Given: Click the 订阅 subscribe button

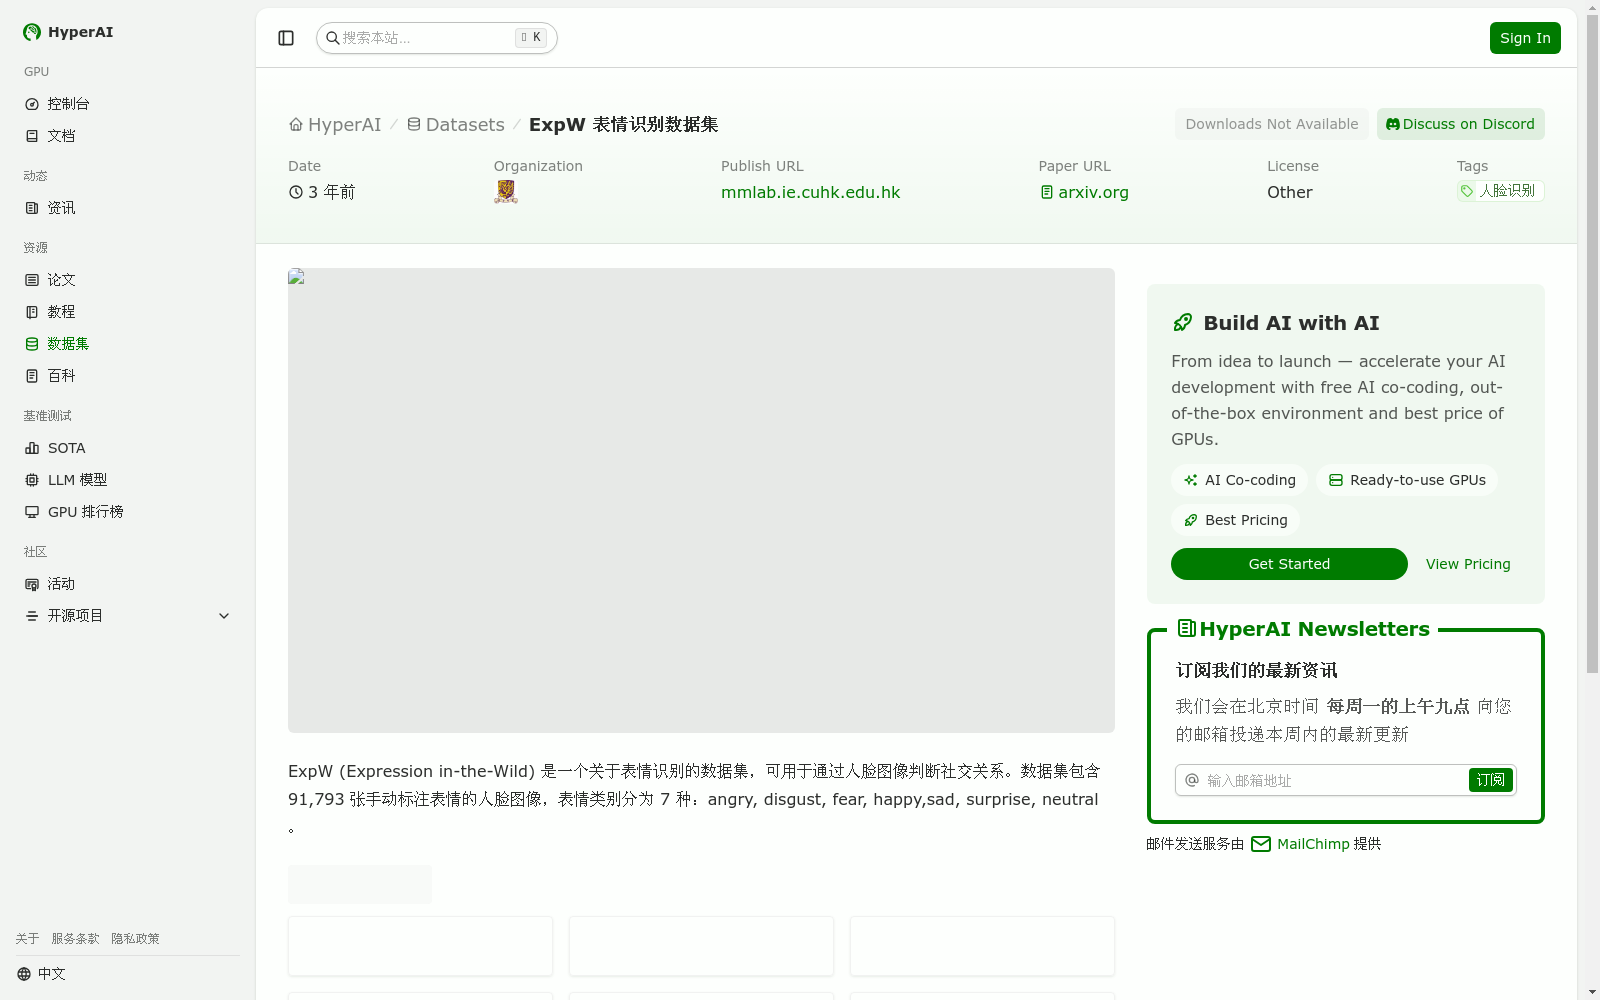Looking at the screenshot, I should 1490,780.
